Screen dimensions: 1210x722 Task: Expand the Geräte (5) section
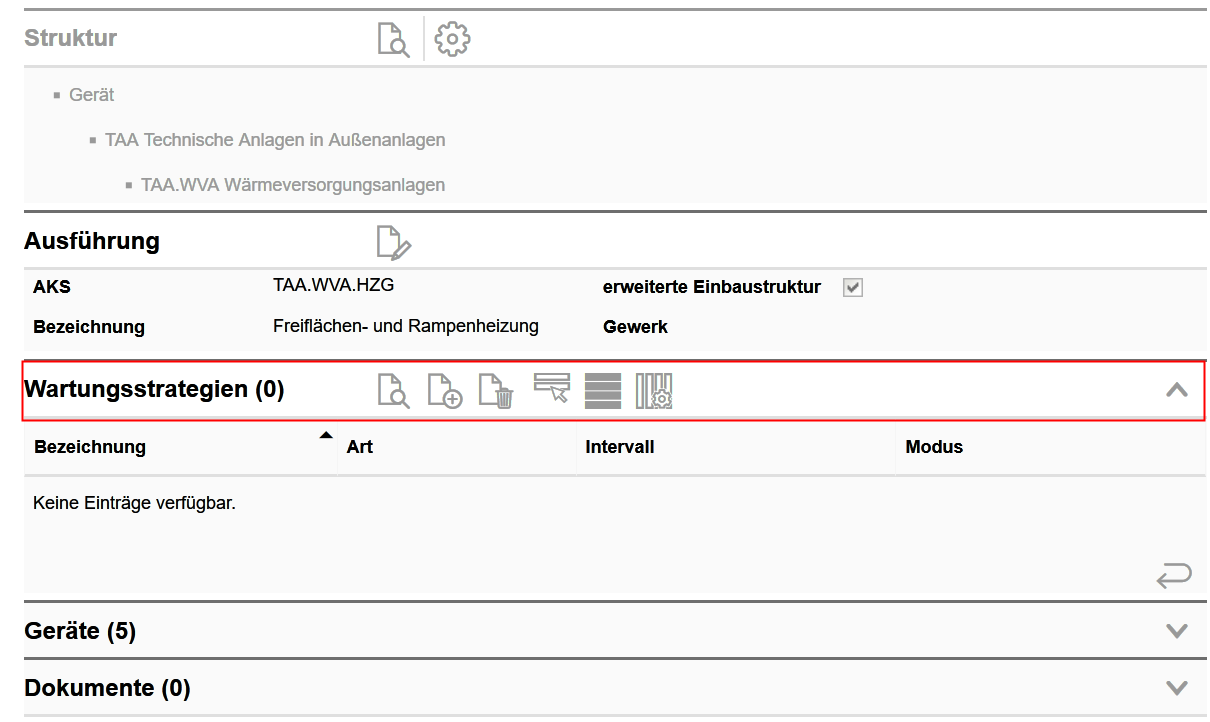pos(1176,630)
